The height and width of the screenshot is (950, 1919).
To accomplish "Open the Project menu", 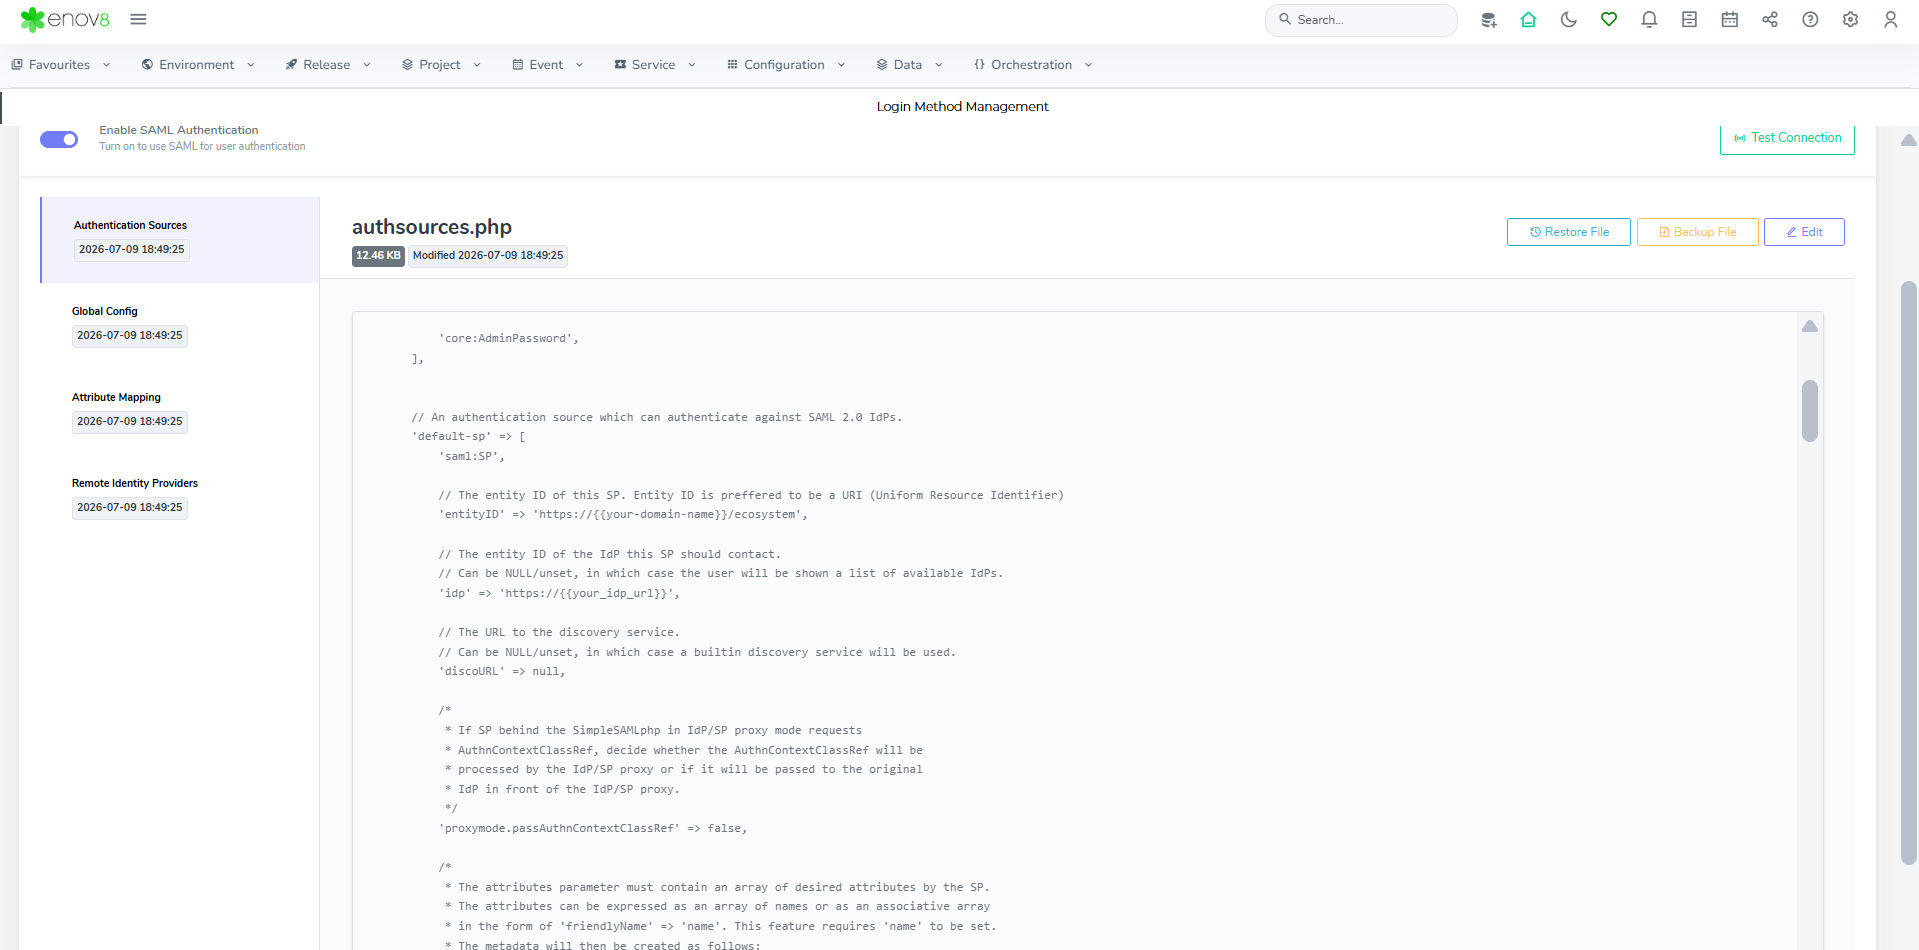I will tap(441, 65).
